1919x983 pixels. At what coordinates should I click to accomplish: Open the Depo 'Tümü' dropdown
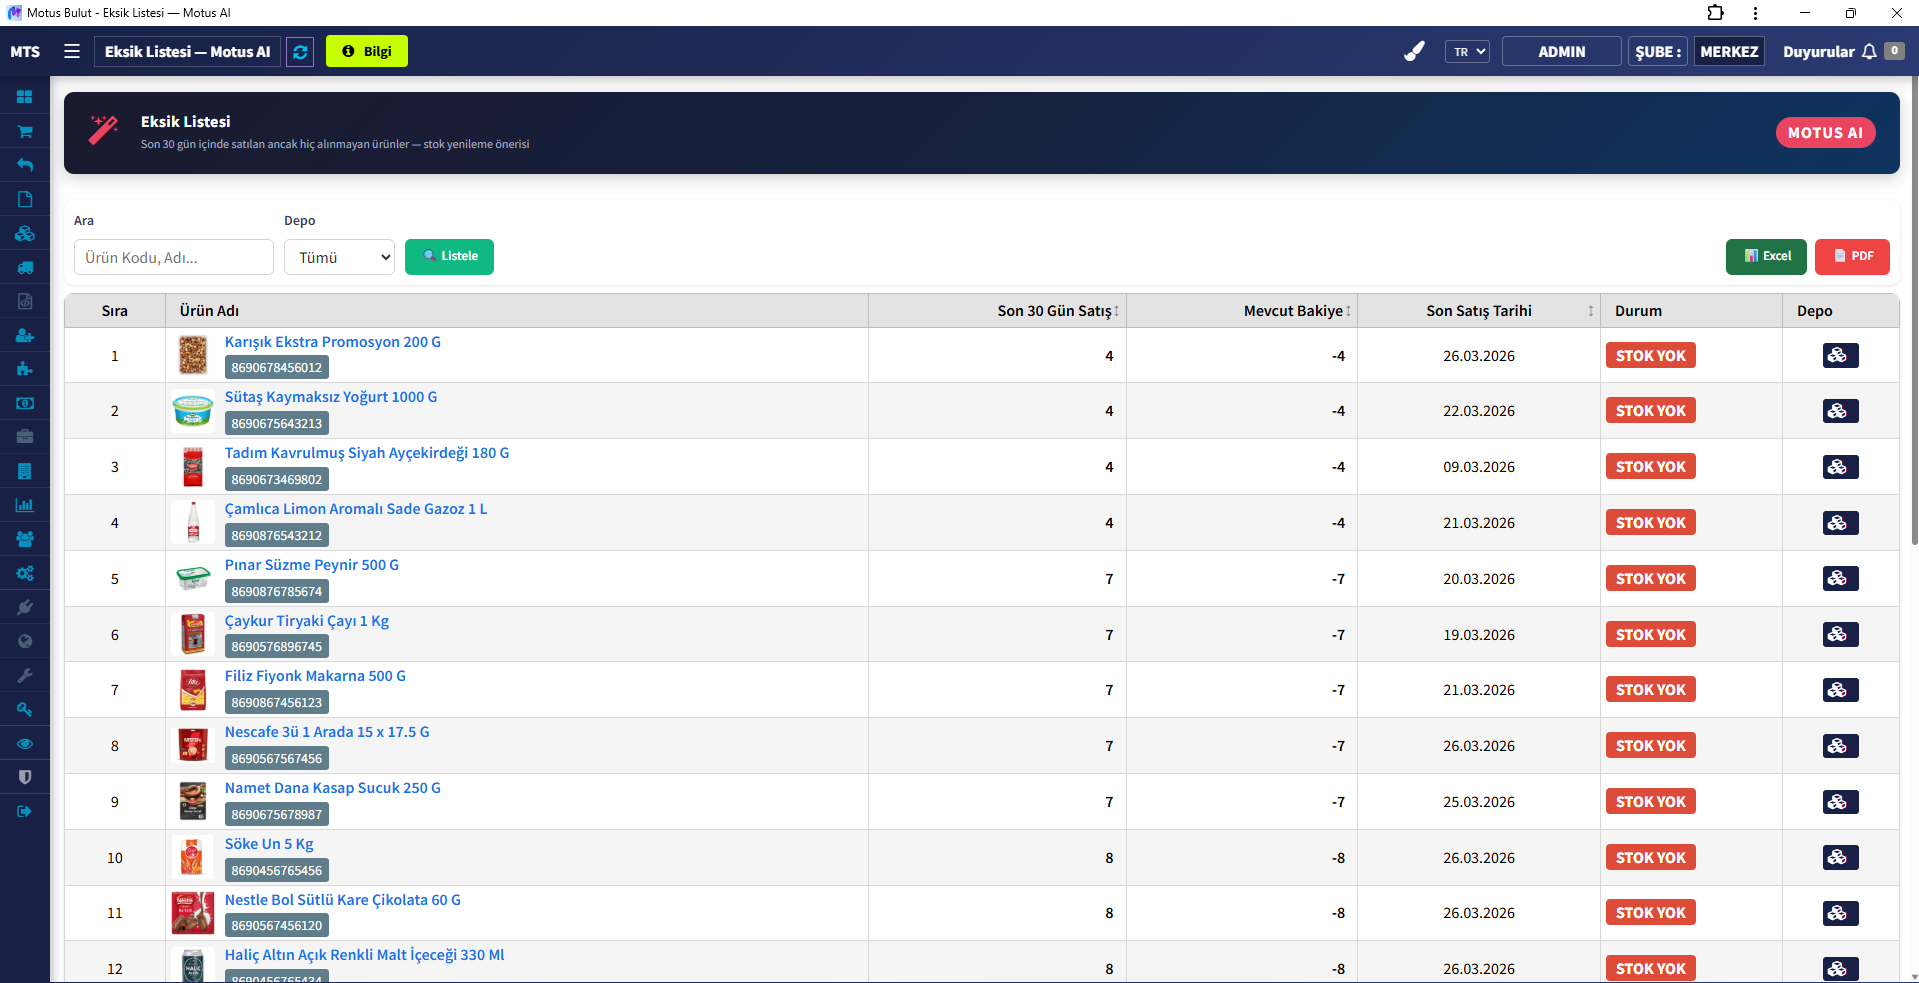339,257
